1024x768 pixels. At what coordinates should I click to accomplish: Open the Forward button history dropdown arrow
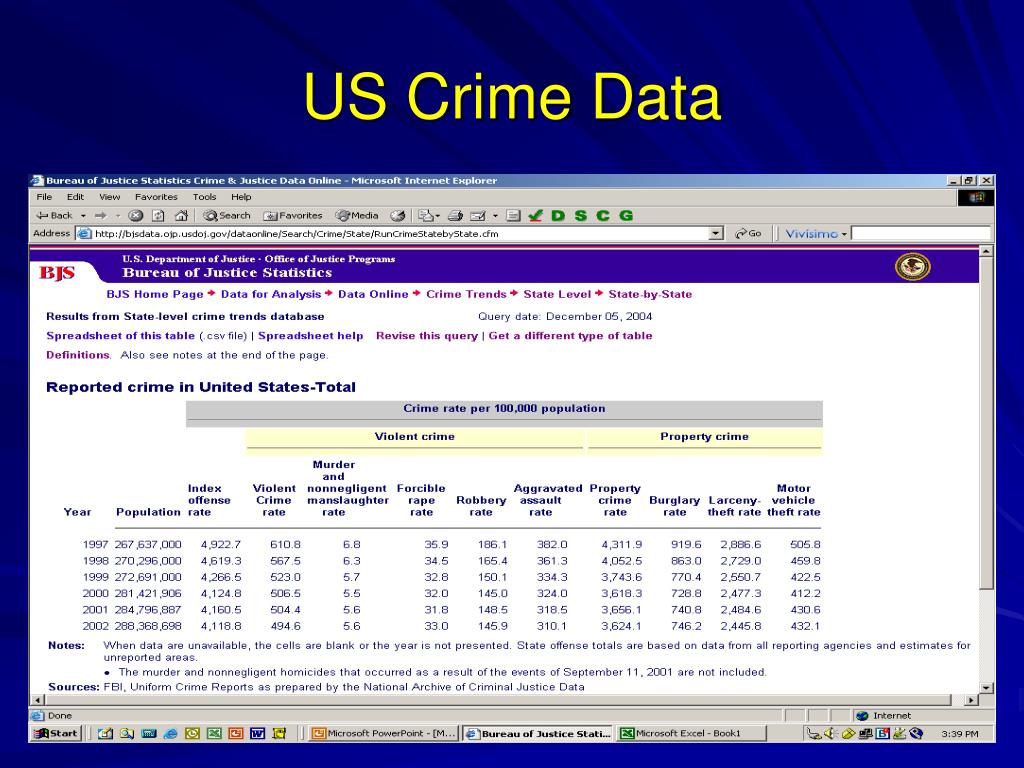pos(118,216)
